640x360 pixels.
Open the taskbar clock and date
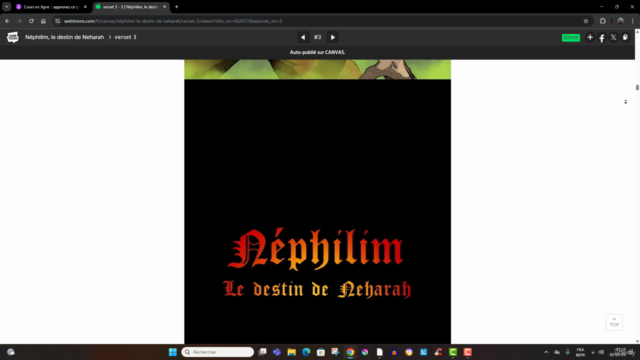point(621,352)
